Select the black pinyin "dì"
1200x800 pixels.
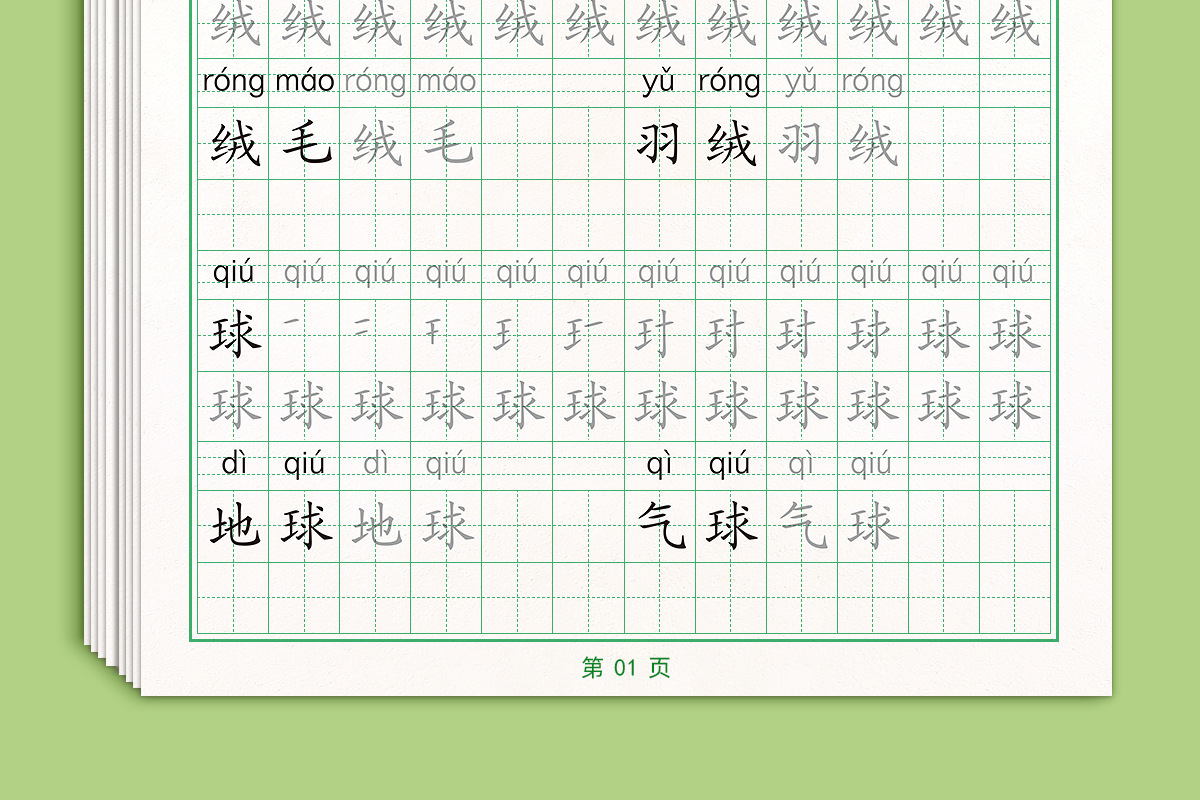tap(234, 463)
